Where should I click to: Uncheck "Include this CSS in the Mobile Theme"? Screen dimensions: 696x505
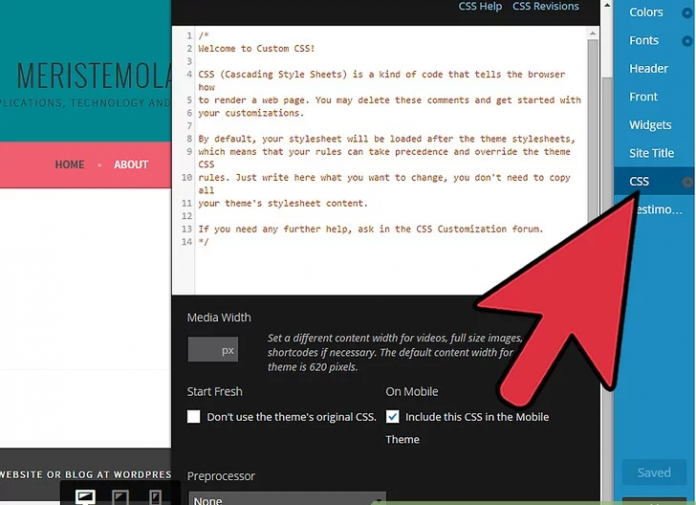click(393, 417)
